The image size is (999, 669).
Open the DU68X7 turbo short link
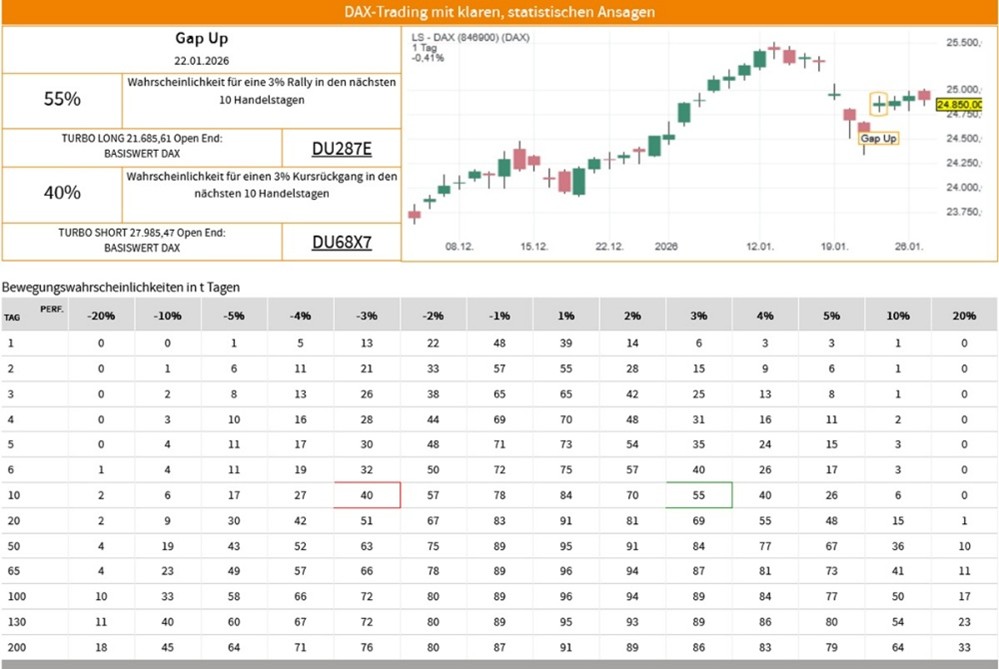[x=341, y=241]
